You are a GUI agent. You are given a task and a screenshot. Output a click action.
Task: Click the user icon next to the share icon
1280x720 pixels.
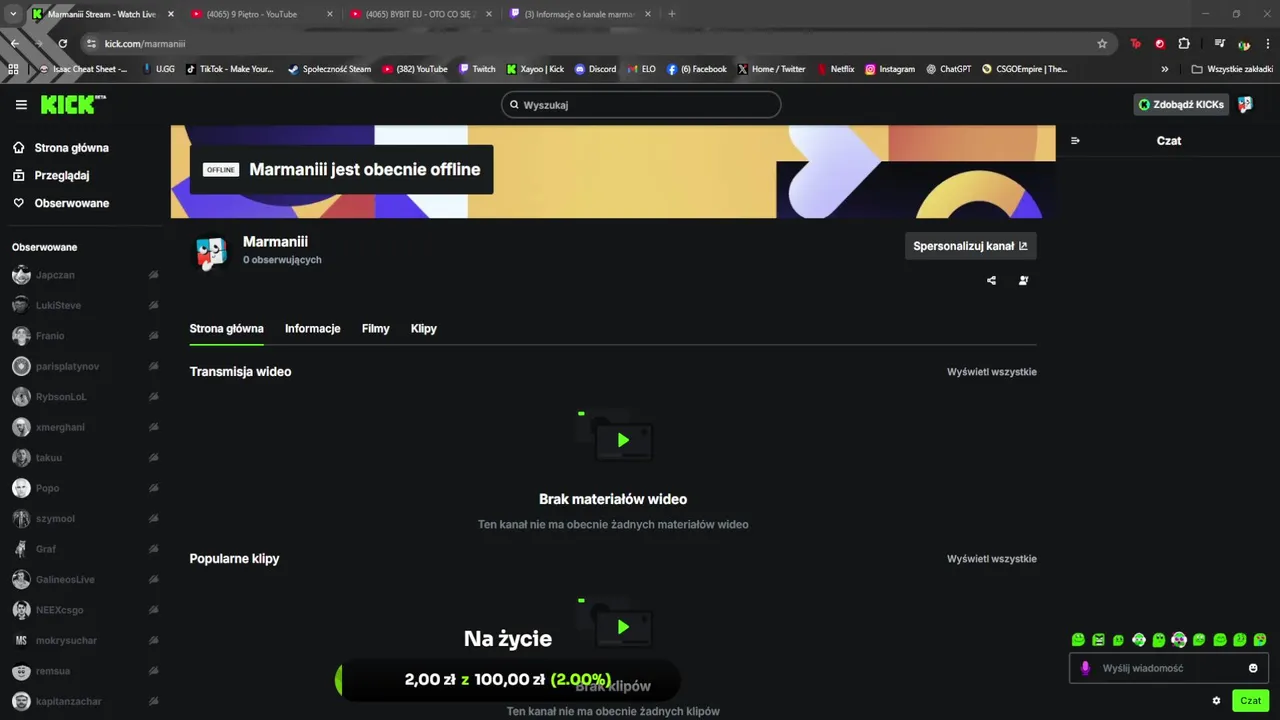point(1023,280)
